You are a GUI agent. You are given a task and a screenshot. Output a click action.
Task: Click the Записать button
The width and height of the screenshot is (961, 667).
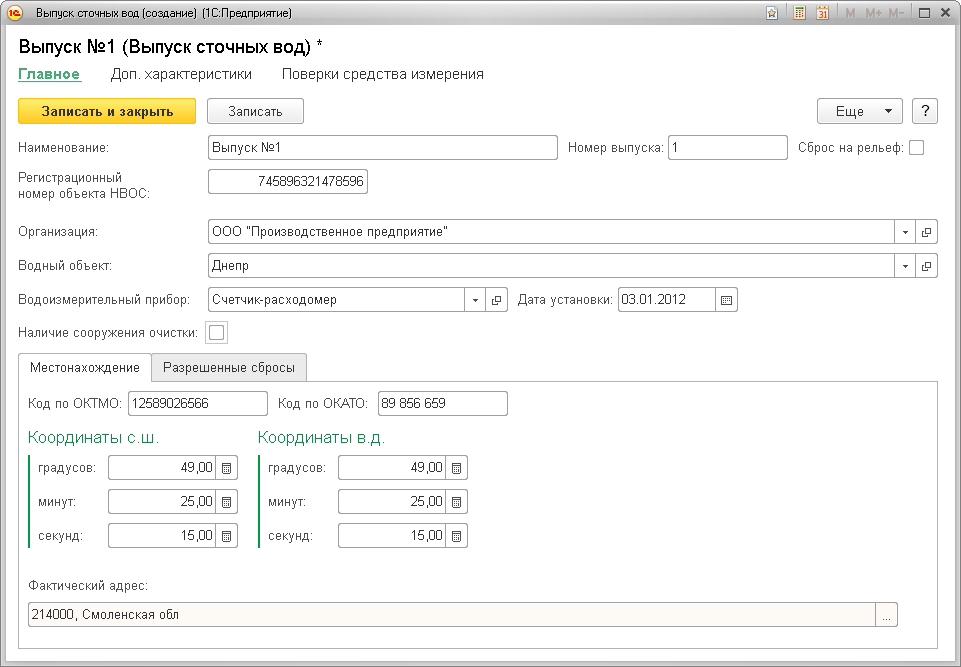pyautogui.click(x=255, y=111)
